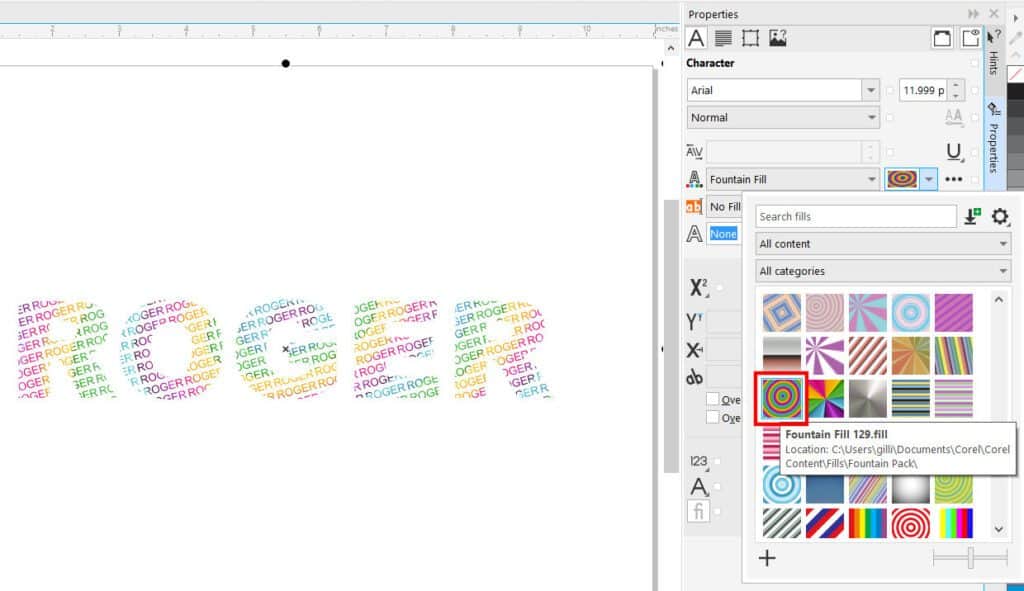Open the Character properties icon

tap(697, 39)
